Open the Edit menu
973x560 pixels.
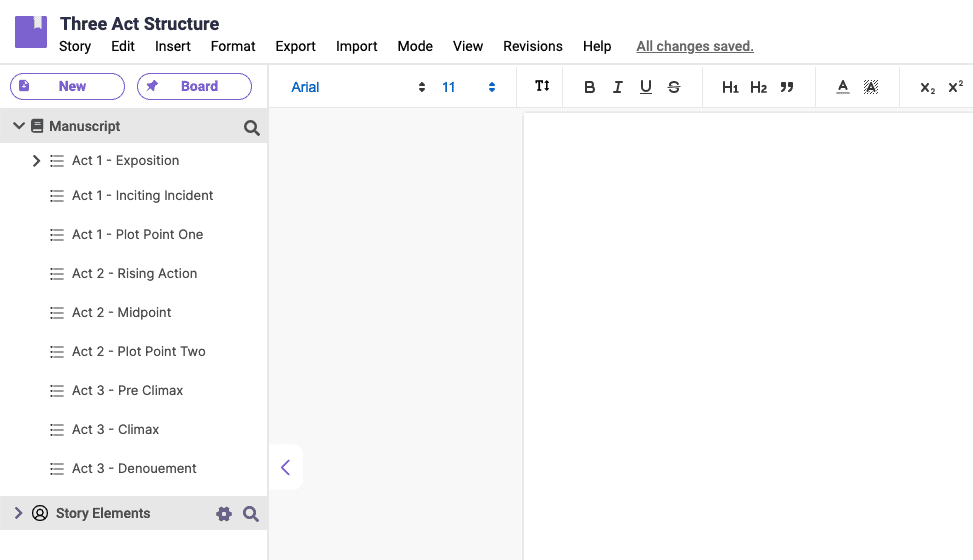[x=123, y=47]
